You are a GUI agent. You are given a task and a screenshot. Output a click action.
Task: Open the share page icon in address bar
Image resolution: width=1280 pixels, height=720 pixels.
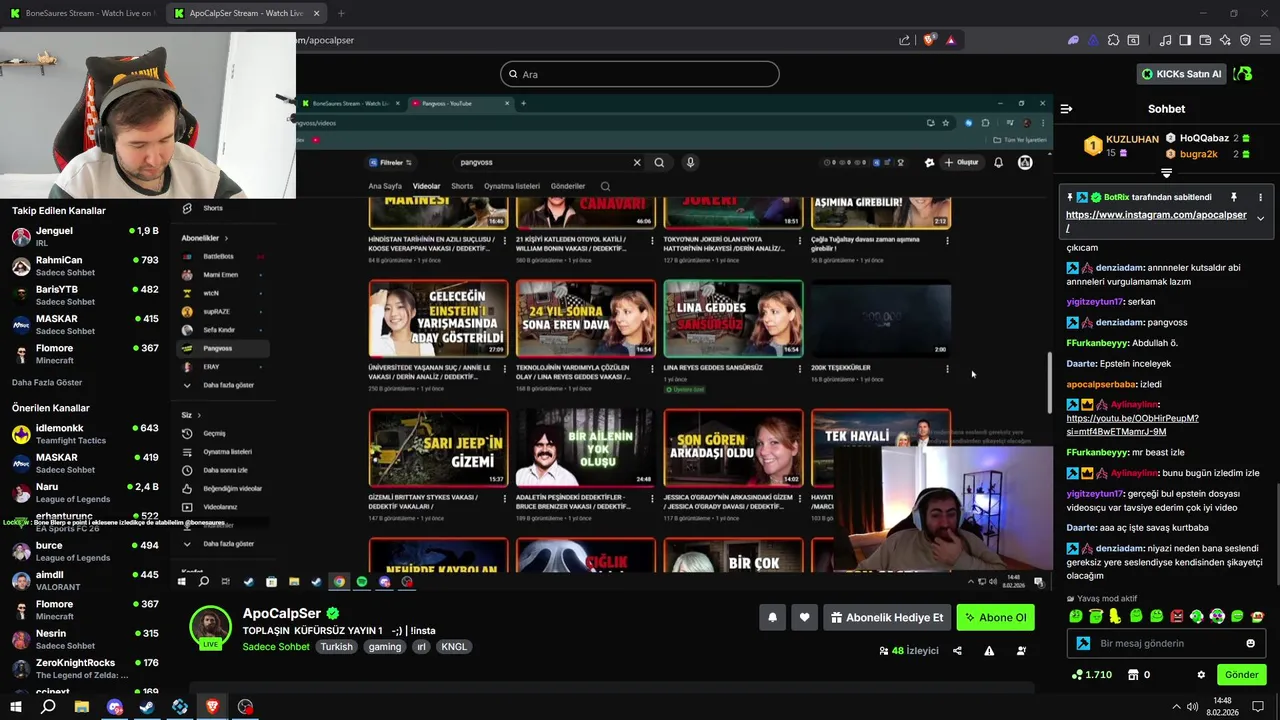(905, 40)
